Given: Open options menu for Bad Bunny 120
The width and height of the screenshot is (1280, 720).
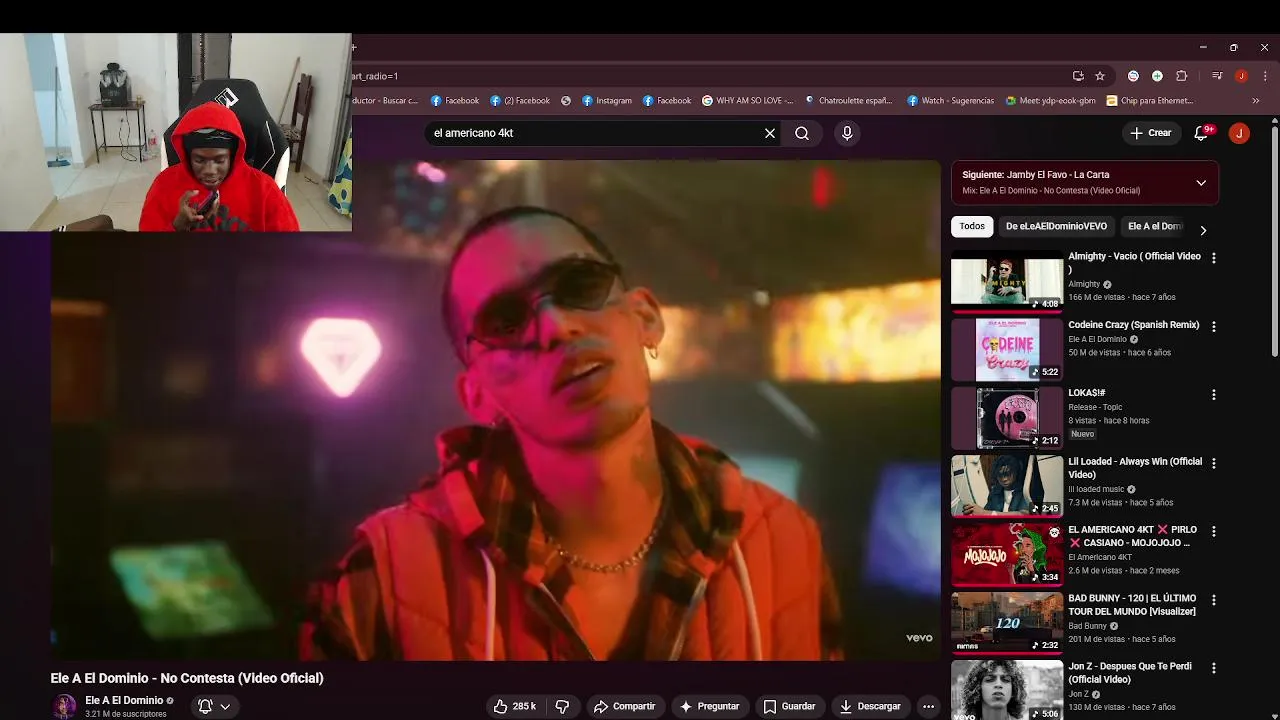Looking at the screenshot, I should [x=1214, y=600].
